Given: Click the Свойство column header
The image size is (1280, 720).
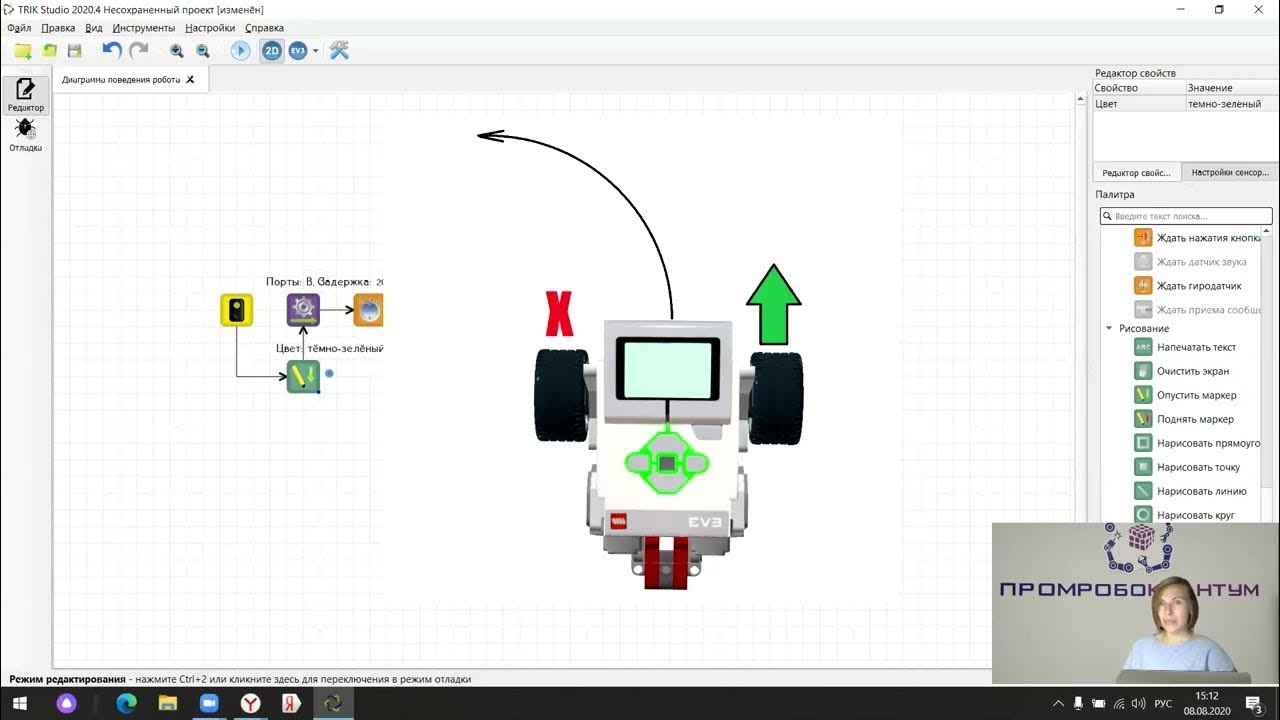Looking at the screenshot, I should tap(1138, 88).
